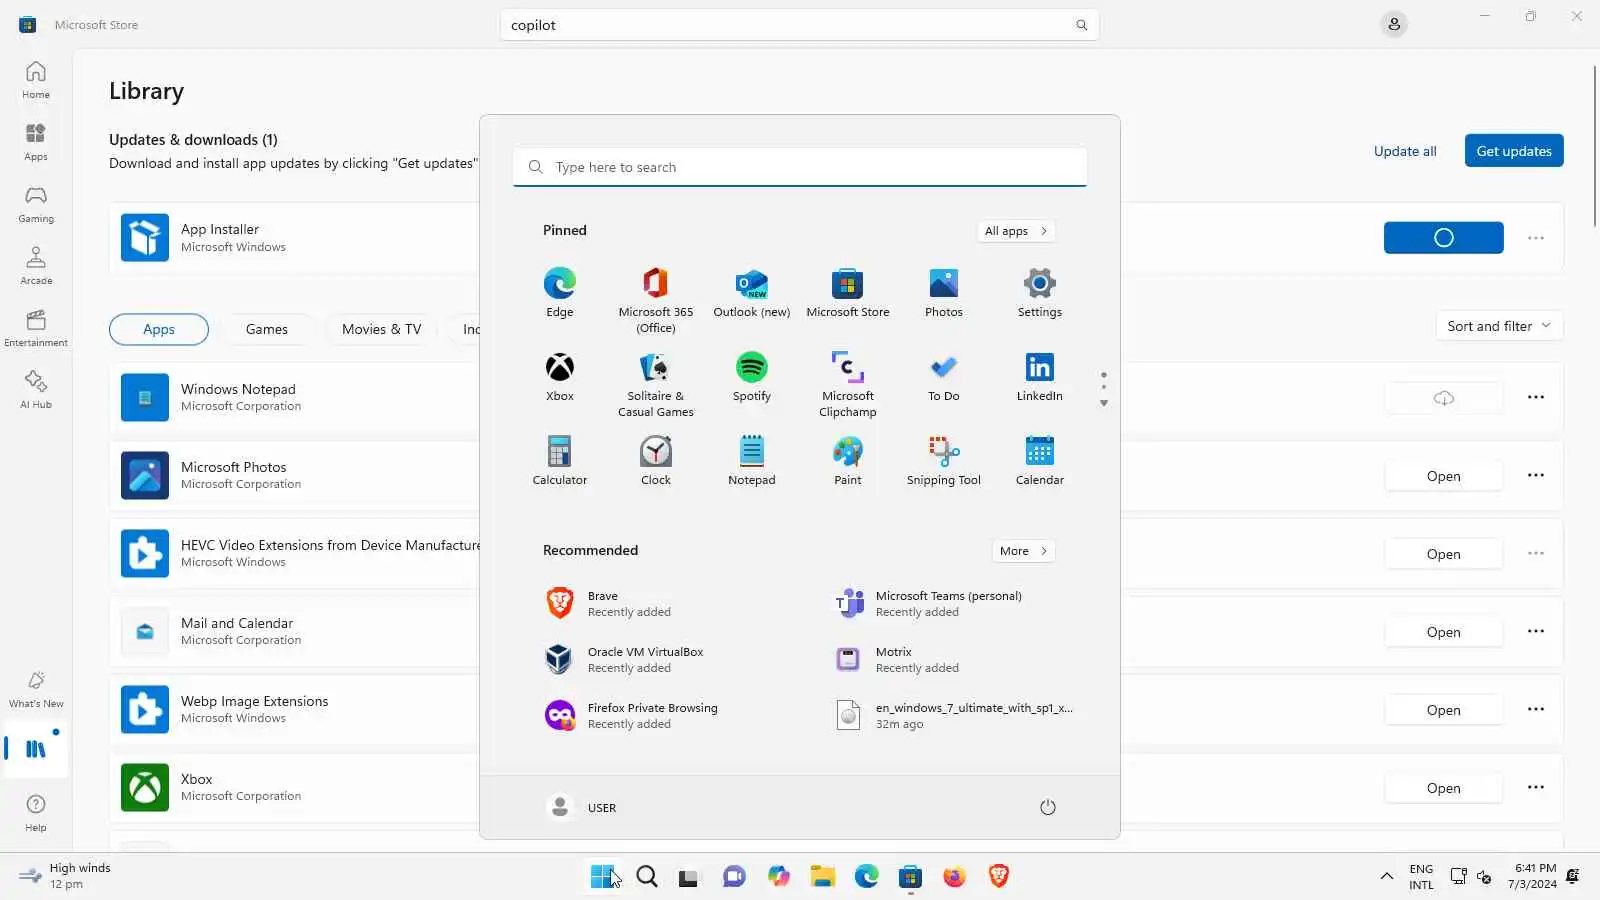Open Copilot from the taskbar

point(779,877)
